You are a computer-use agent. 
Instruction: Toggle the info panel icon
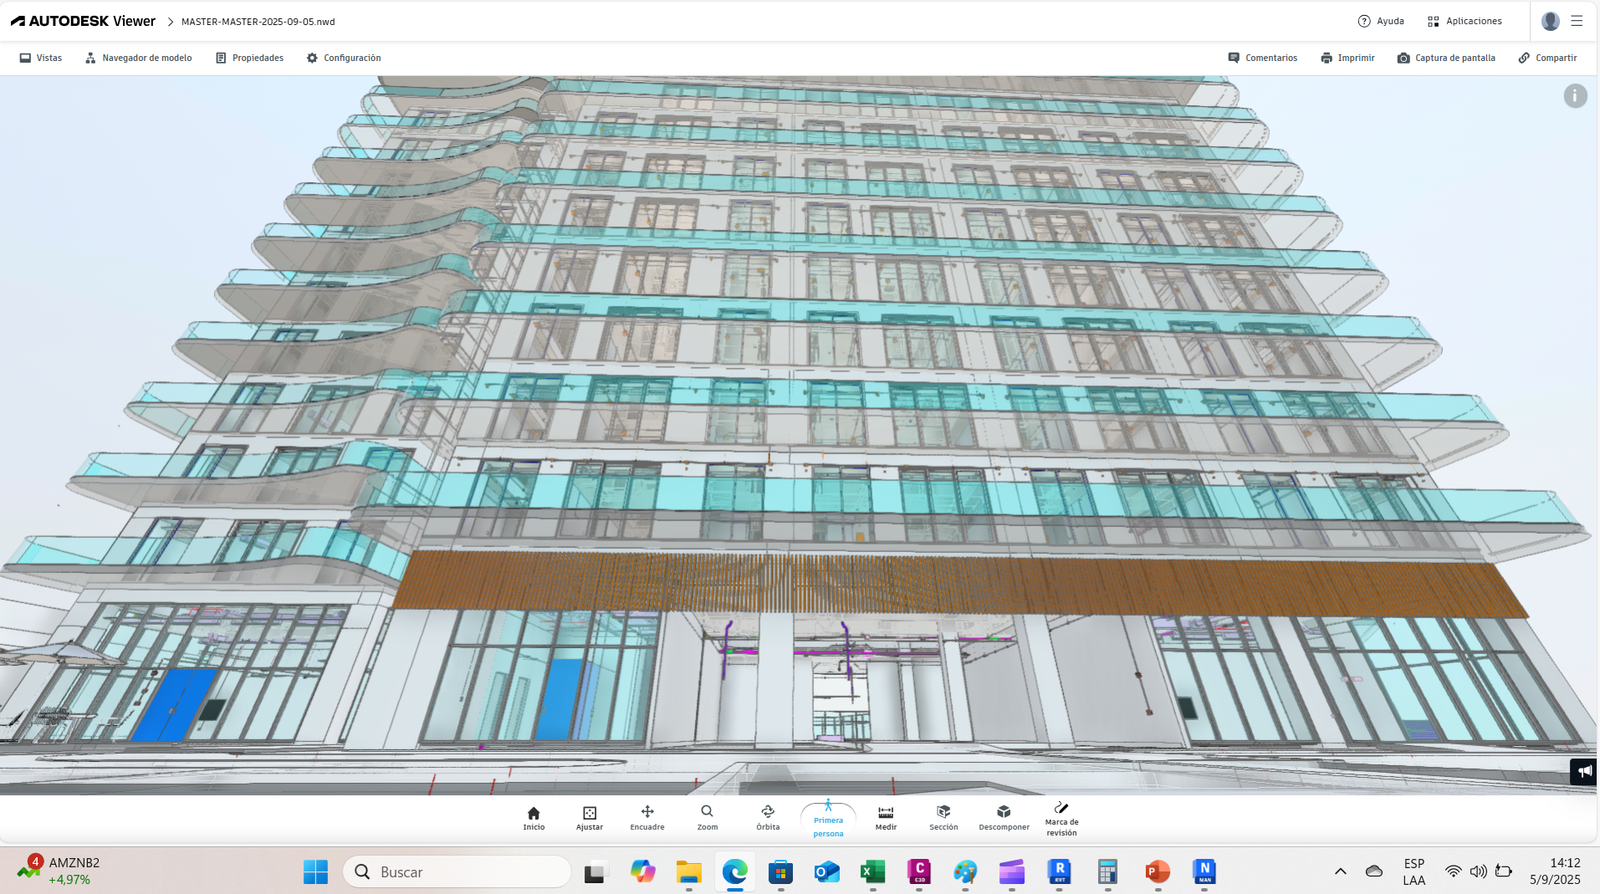pyautogui.click(x=1575, y=96)
